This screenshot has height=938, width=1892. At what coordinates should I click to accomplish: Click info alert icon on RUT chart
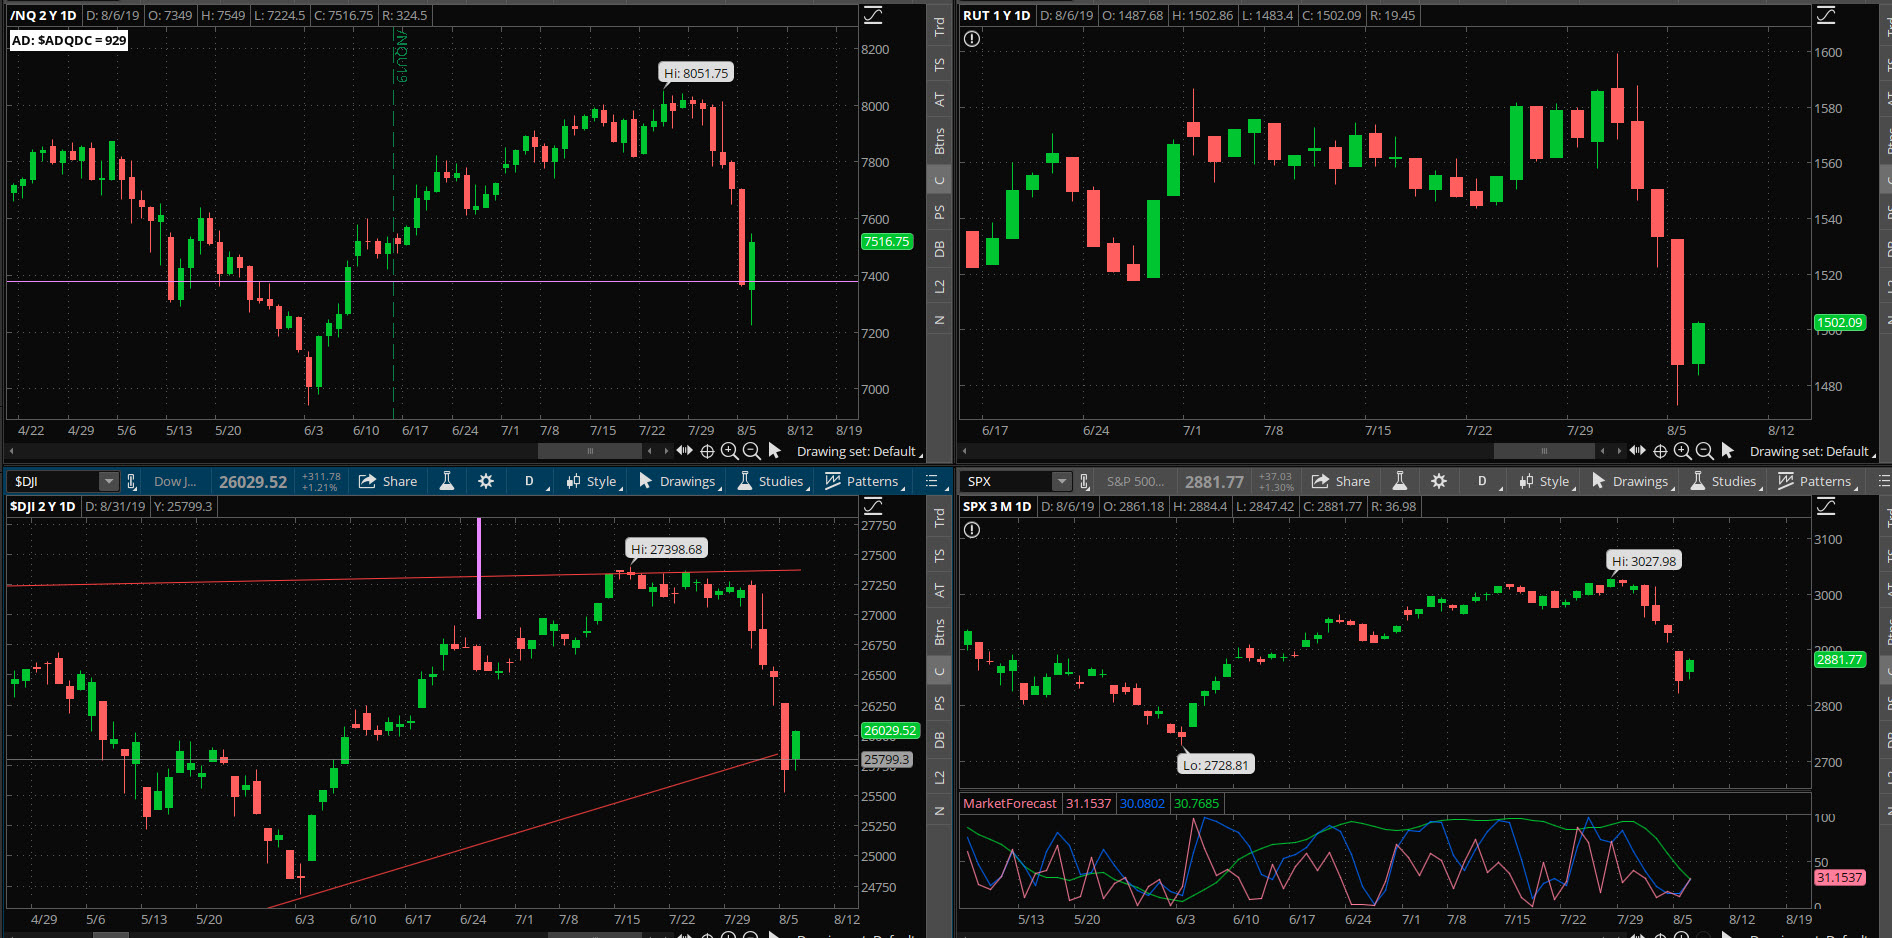click(x=972, y=39)
